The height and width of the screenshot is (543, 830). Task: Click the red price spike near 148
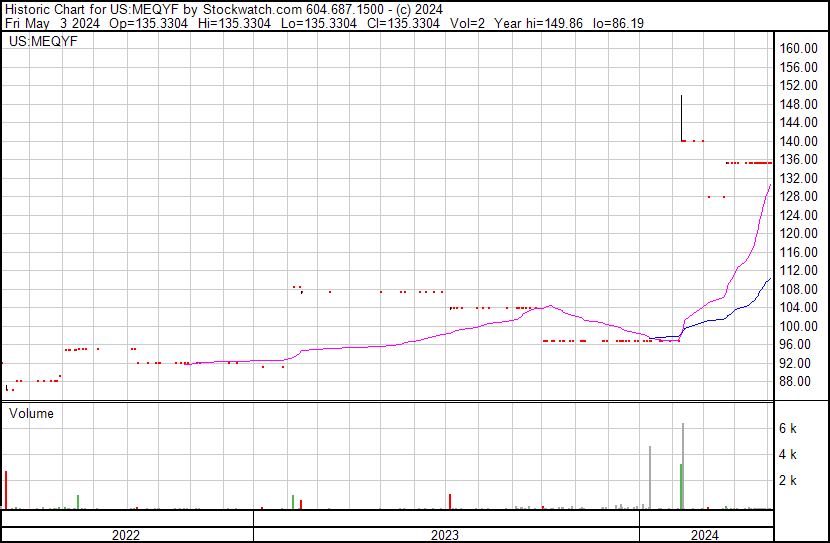(x=681, y=115)
